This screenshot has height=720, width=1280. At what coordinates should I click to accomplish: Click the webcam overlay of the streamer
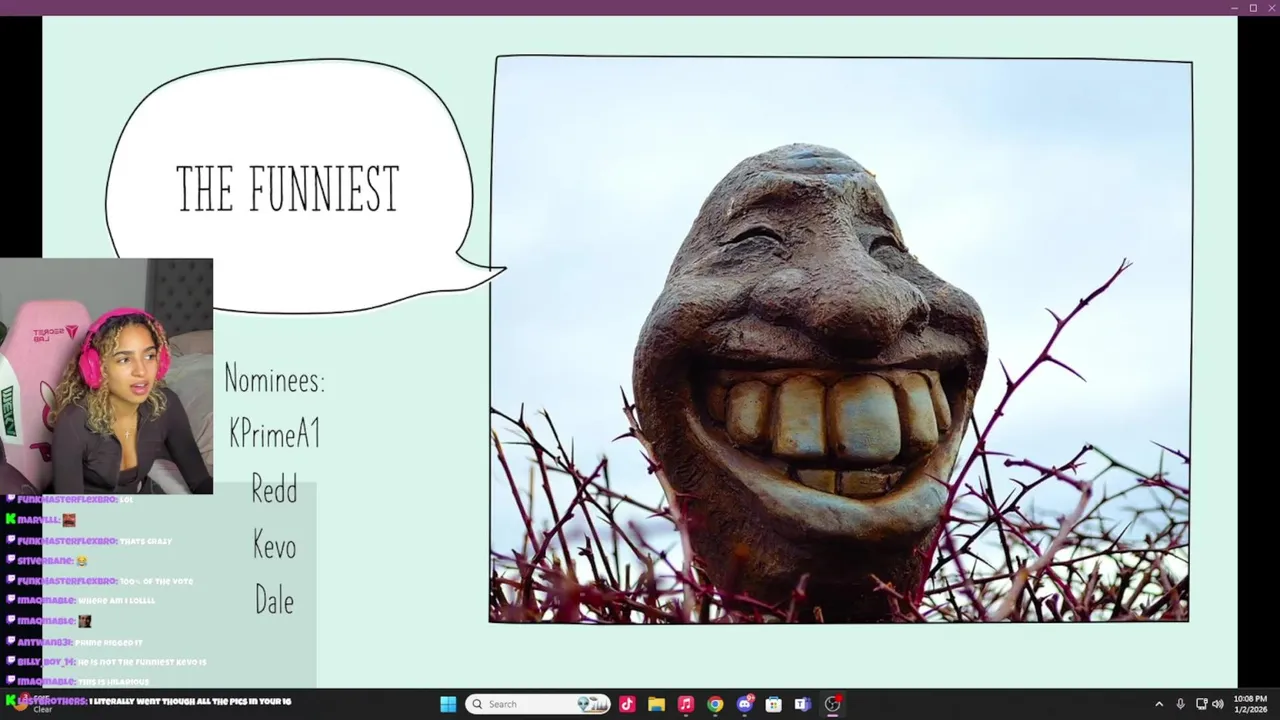(106, 376)
